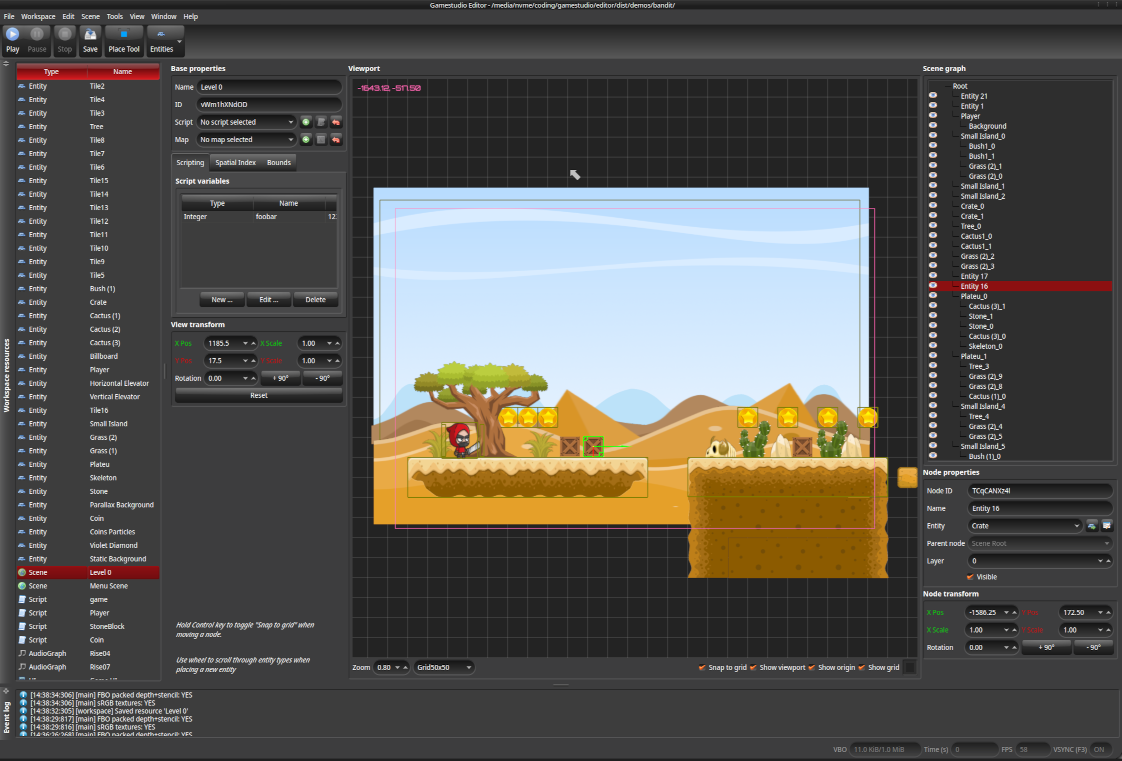Toggle visibility eye for Crate_0
Image resolution: width=1122 pixels, height=761 pixels.
[932, 206]
